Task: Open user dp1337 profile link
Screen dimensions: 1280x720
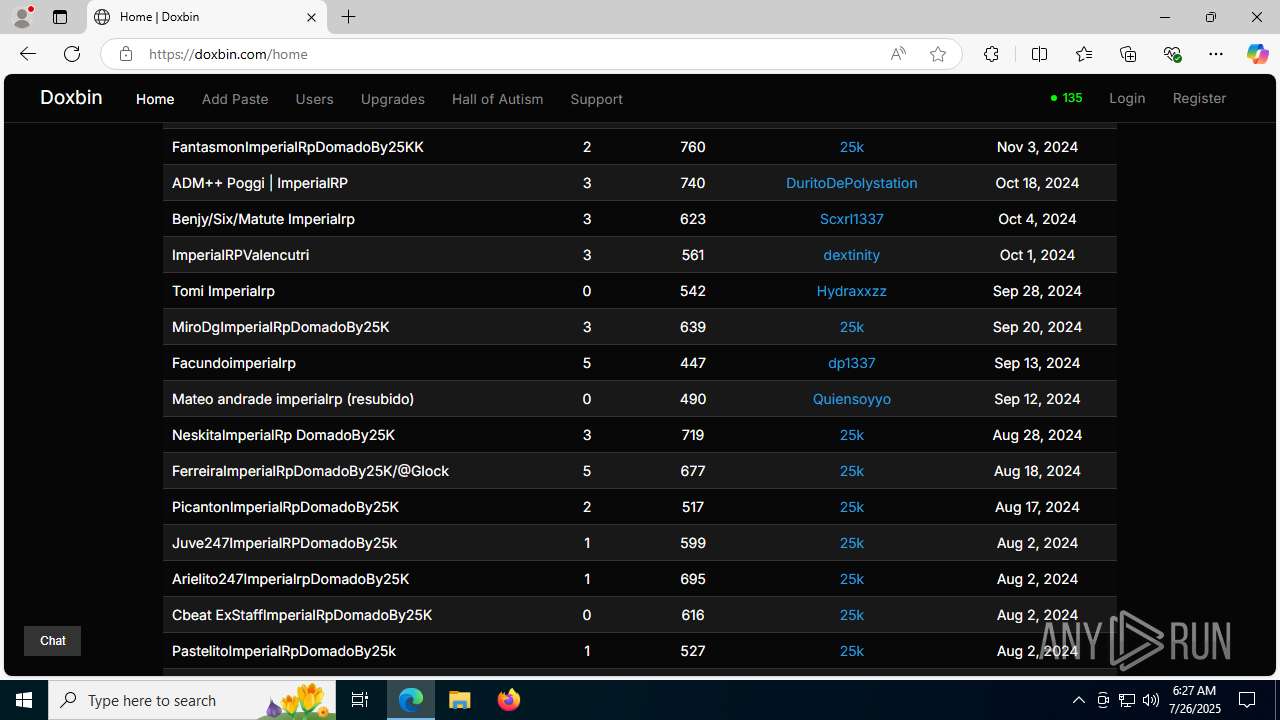Action: coord(851,363)
